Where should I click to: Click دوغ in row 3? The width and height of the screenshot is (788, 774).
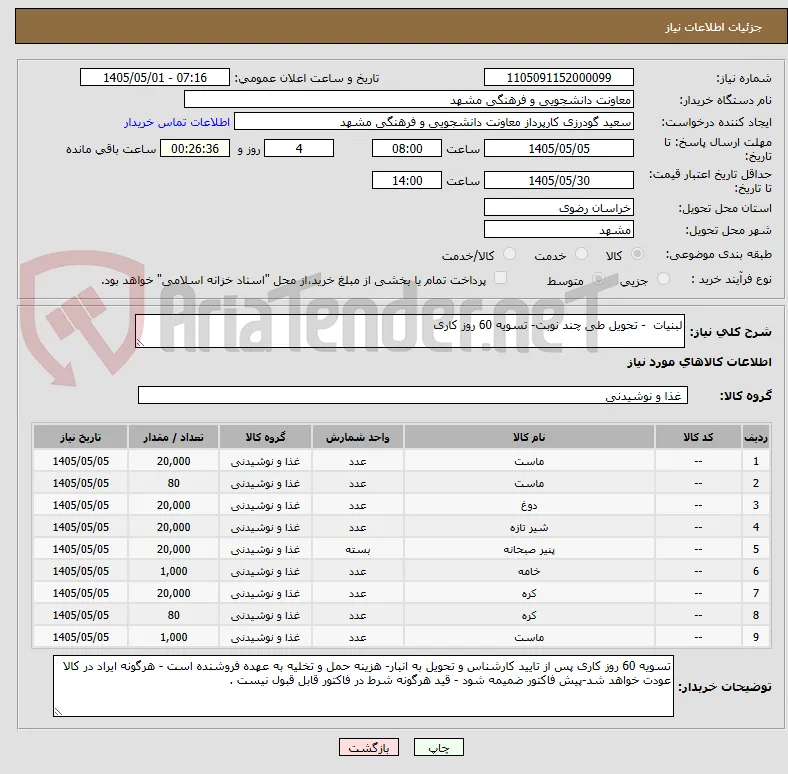(x=529, y=505)
